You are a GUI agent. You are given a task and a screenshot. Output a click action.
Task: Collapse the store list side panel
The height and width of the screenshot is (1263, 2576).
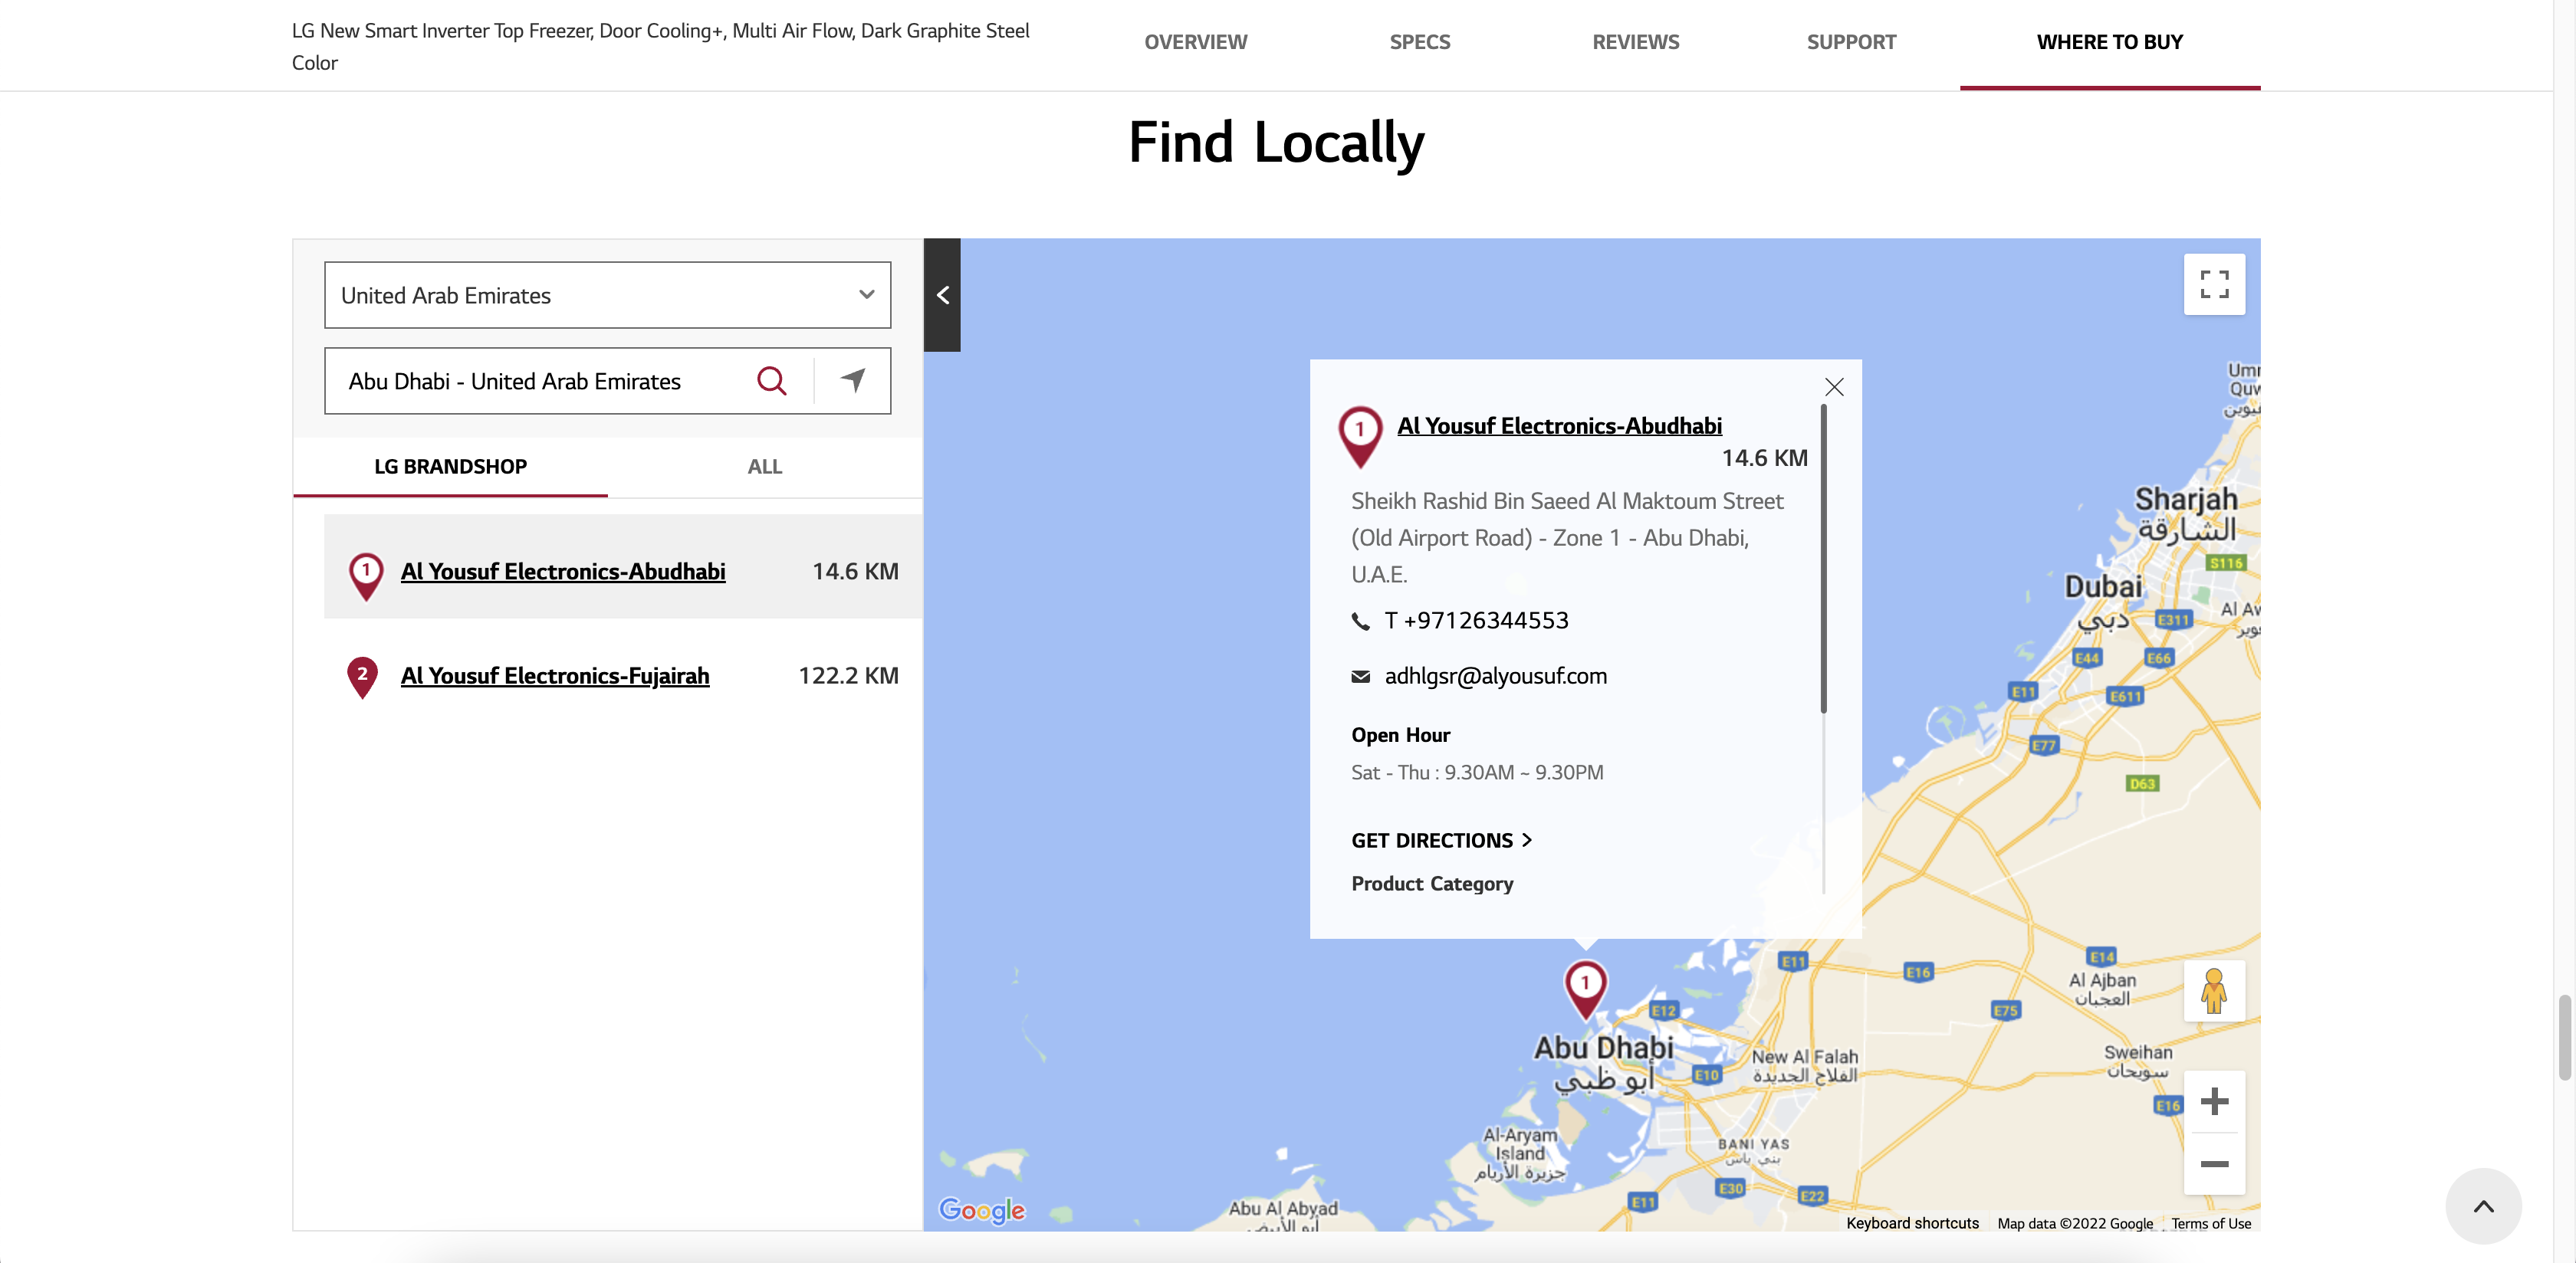click(x=942, y=295)
